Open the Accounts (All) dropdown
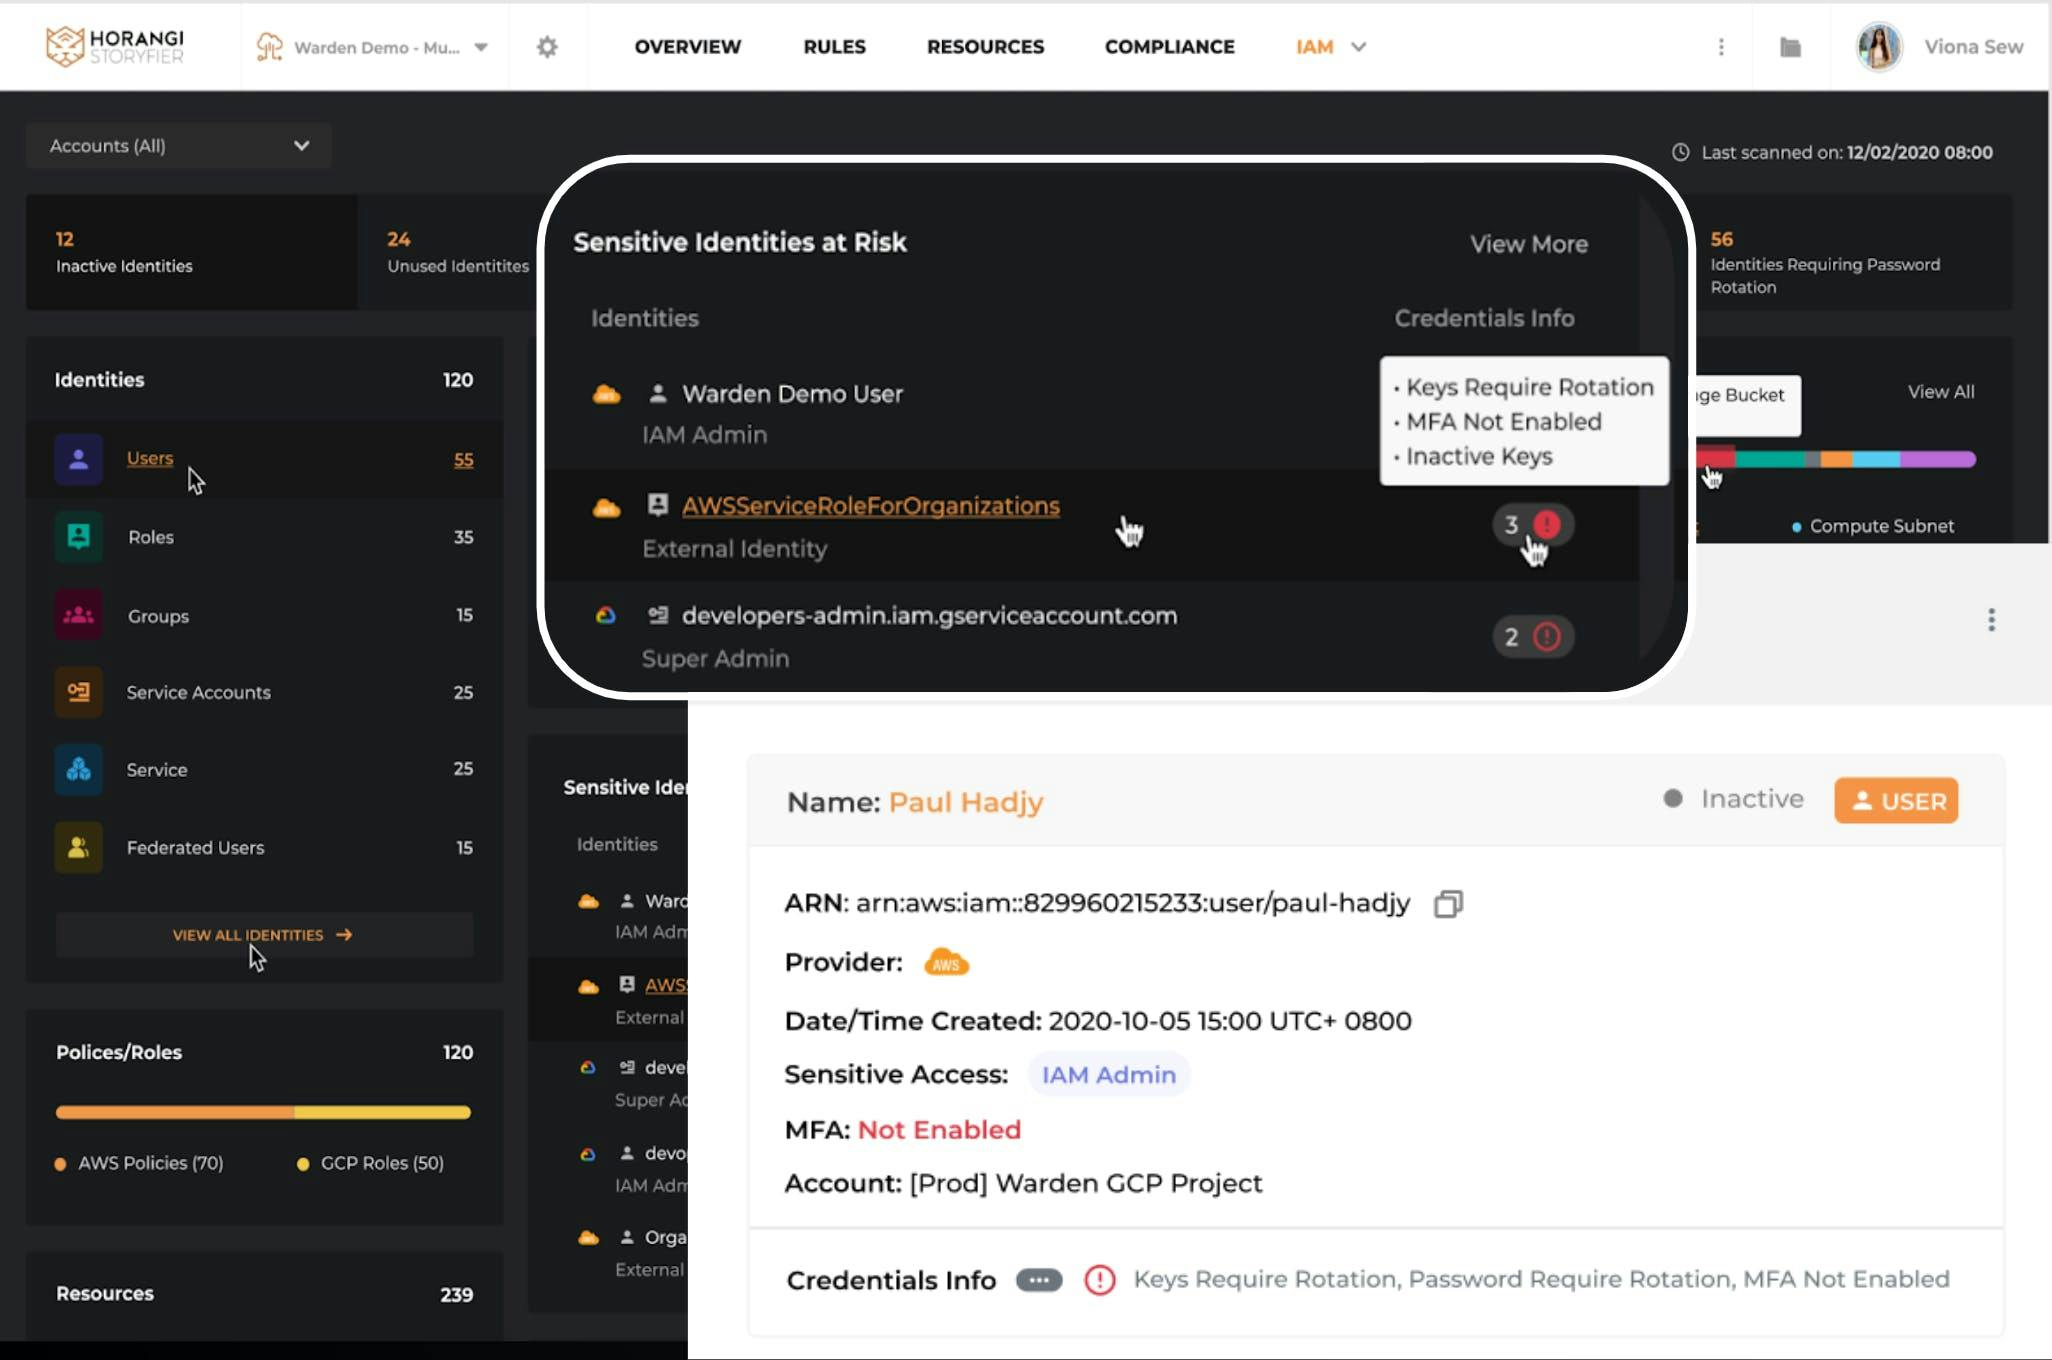This screenshot has height=1360, width=2052. [x=179, y=146]
